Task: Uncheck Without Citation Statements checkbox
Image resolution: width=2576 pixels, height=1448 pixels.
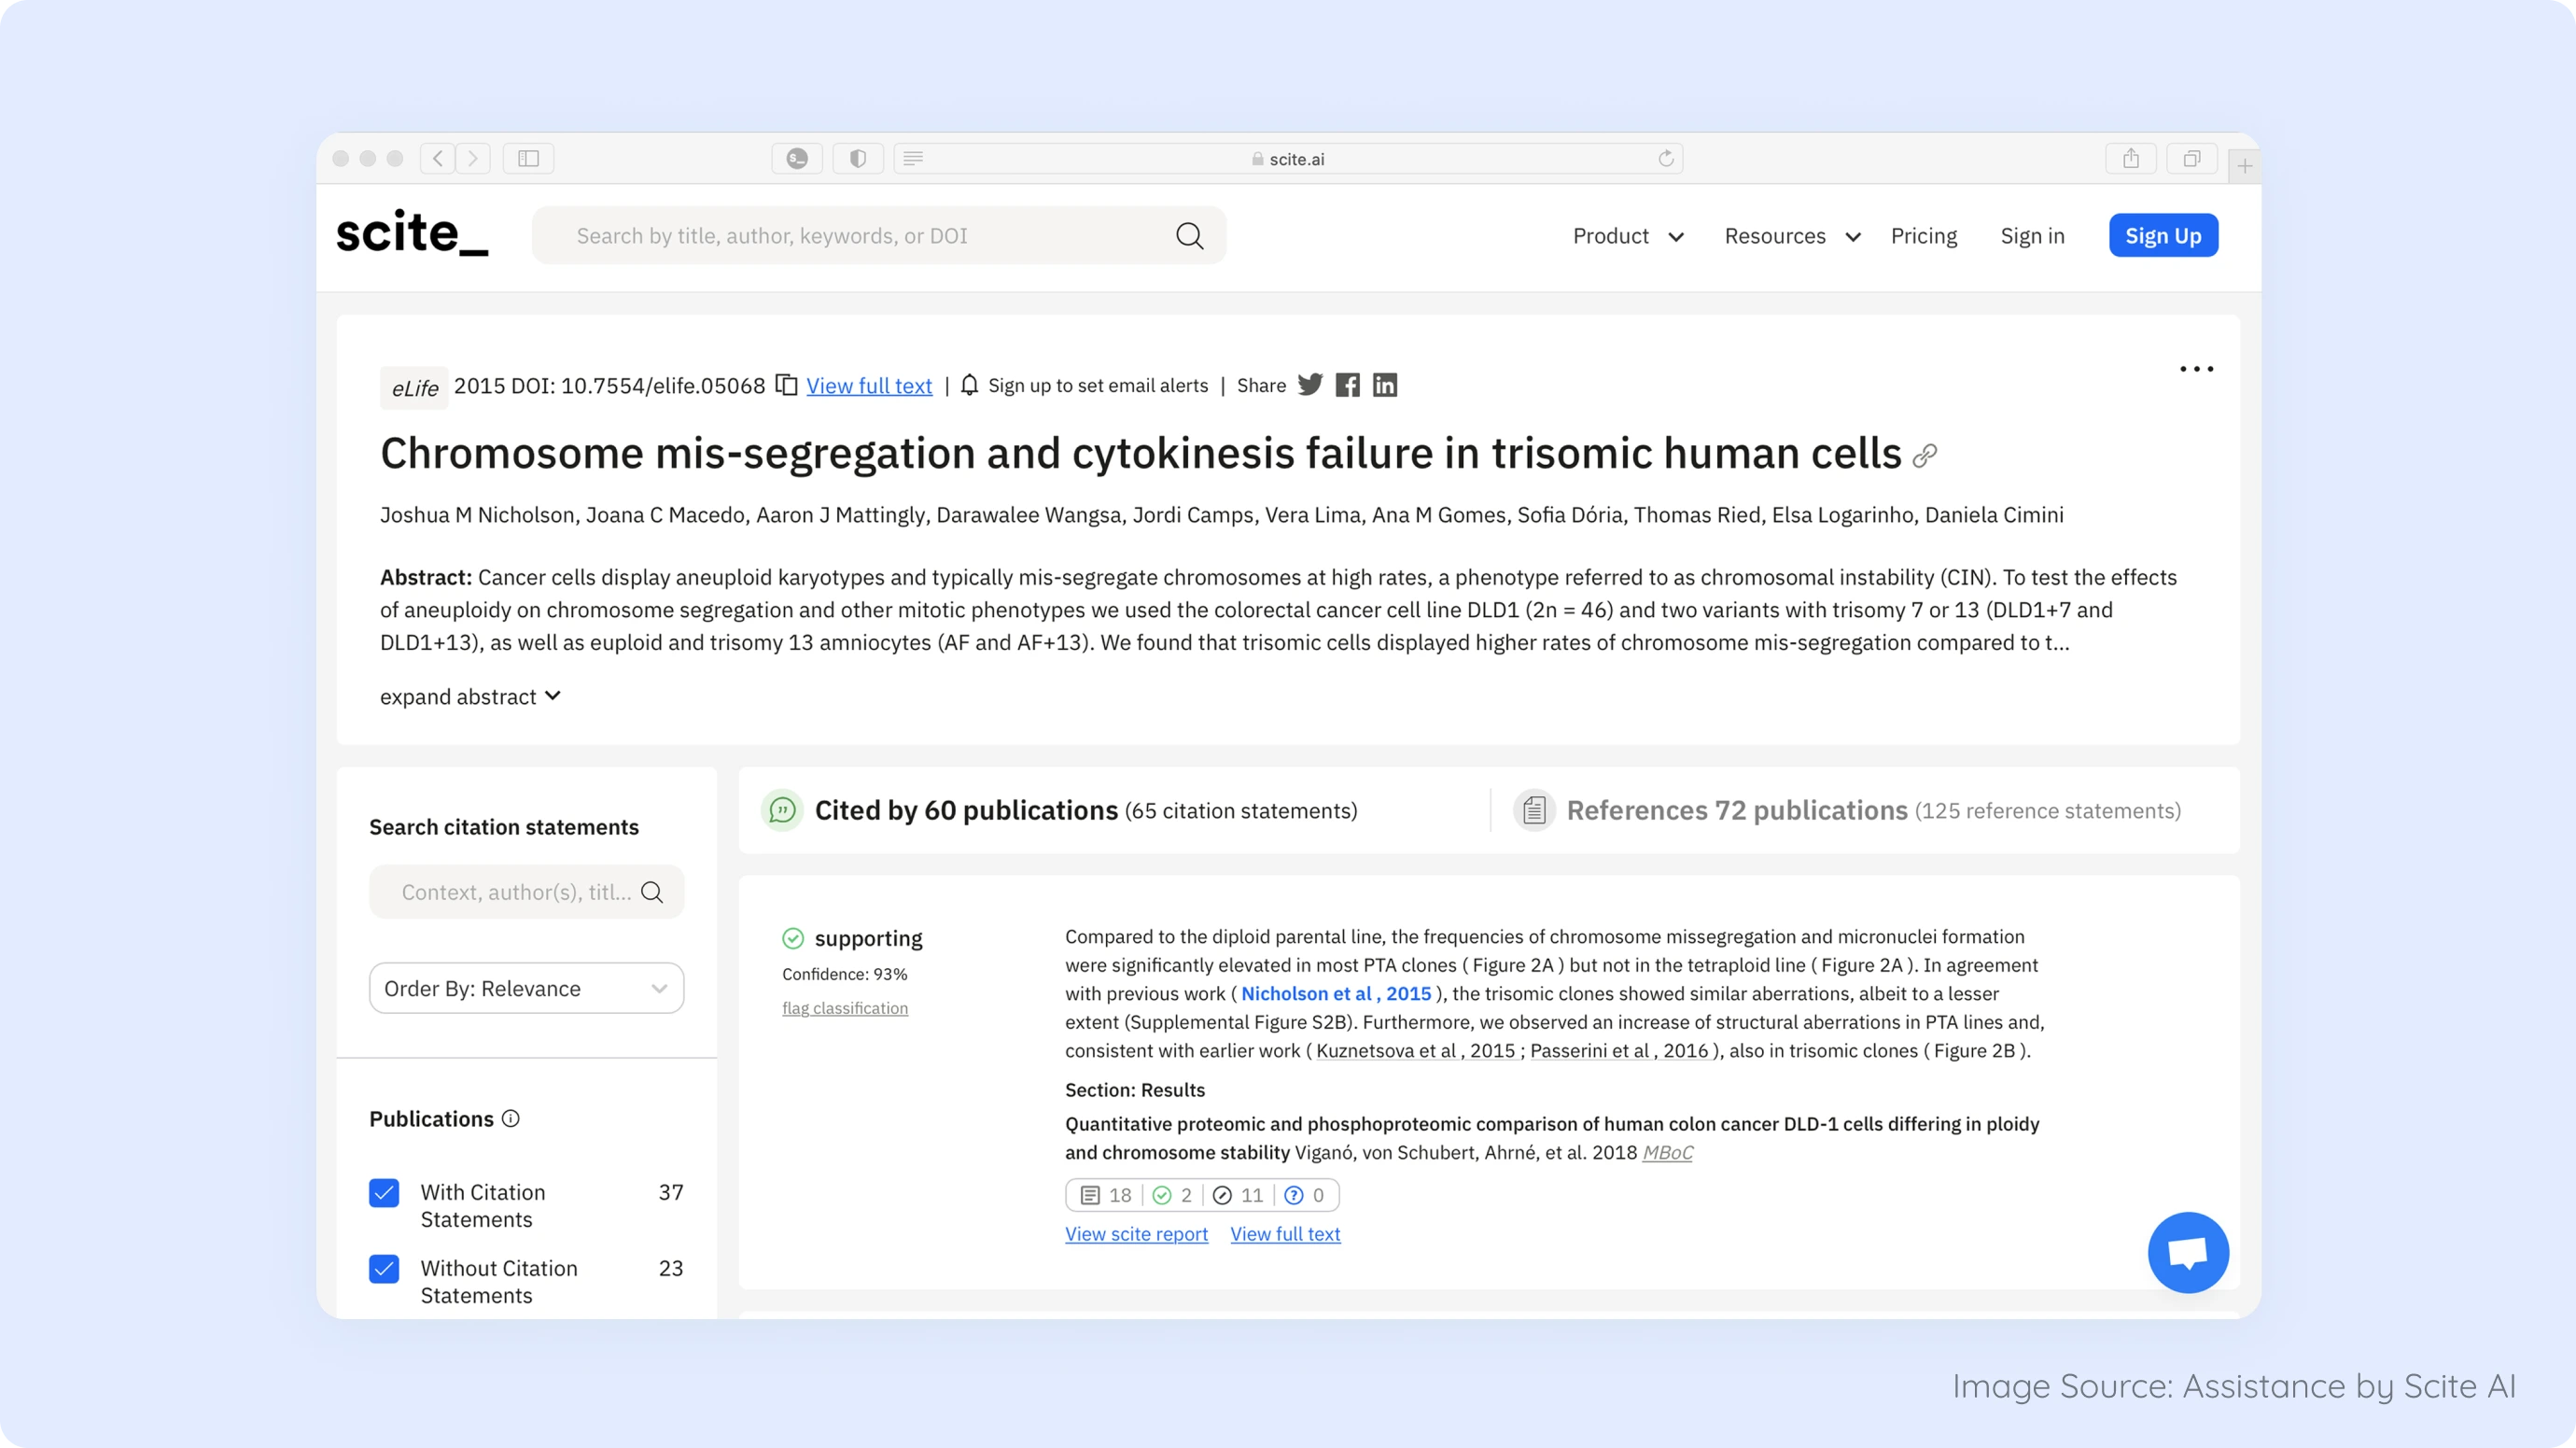Action: click(384, 1268)
